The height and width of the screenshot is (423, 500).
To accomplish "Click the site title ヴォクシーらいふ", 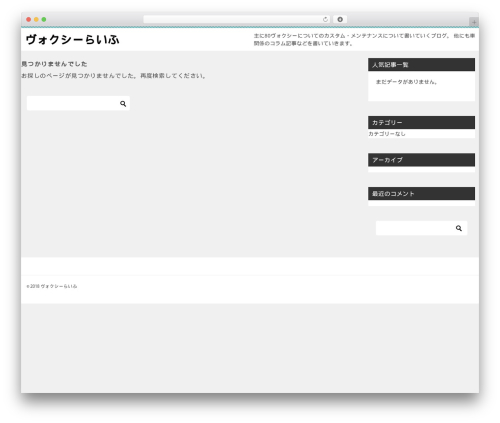I will coord(73,40).
